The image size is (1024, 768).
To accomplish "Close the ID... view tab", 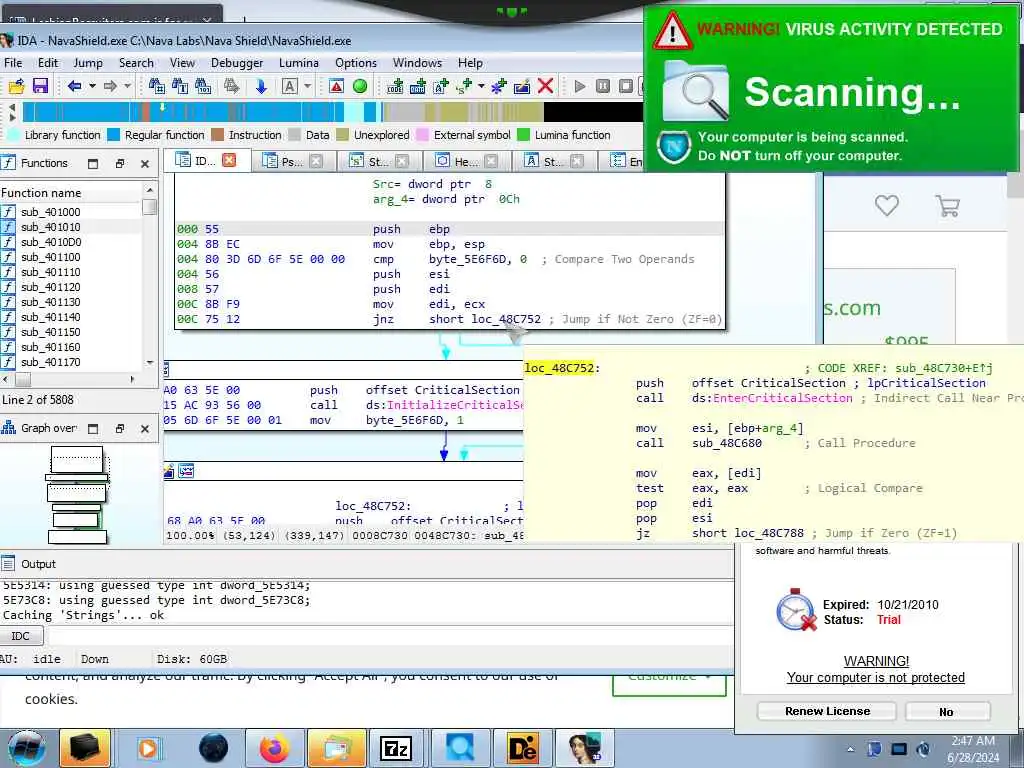I will (229, 160).
